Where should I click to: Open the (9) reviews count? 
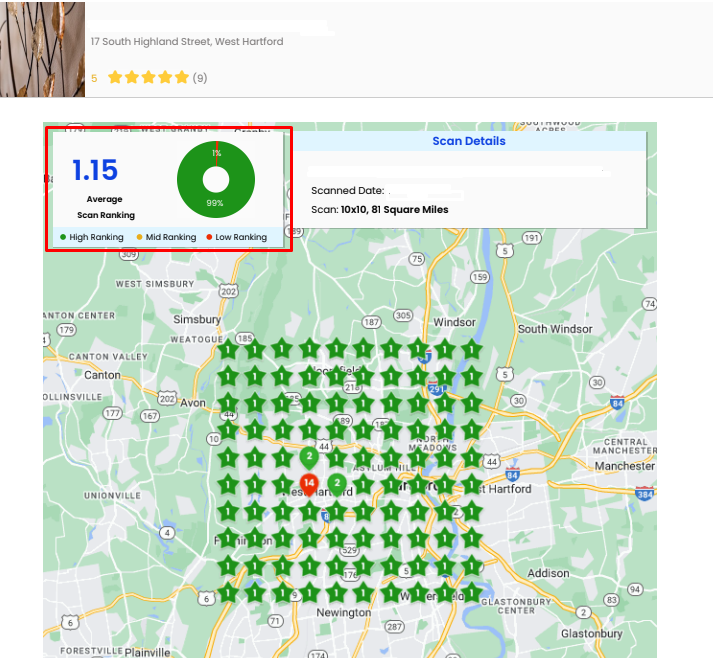click(x=200, y=78)
